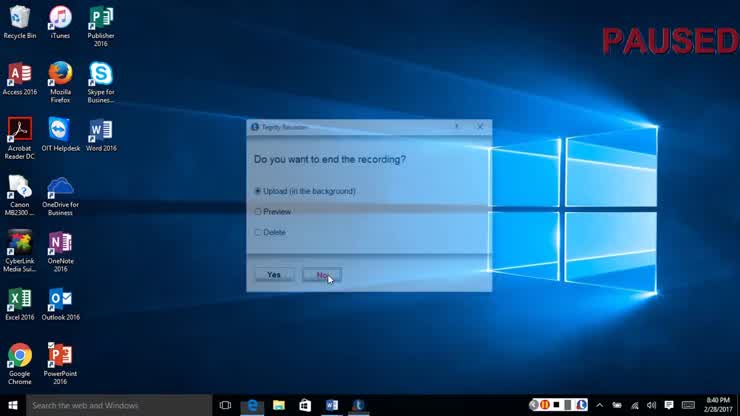Image resolution: width=740 pixels, height=416 pixels.
Task: Open the PowerPoint 2016 desktop shortcut
Action: click(x=60, y=356)
